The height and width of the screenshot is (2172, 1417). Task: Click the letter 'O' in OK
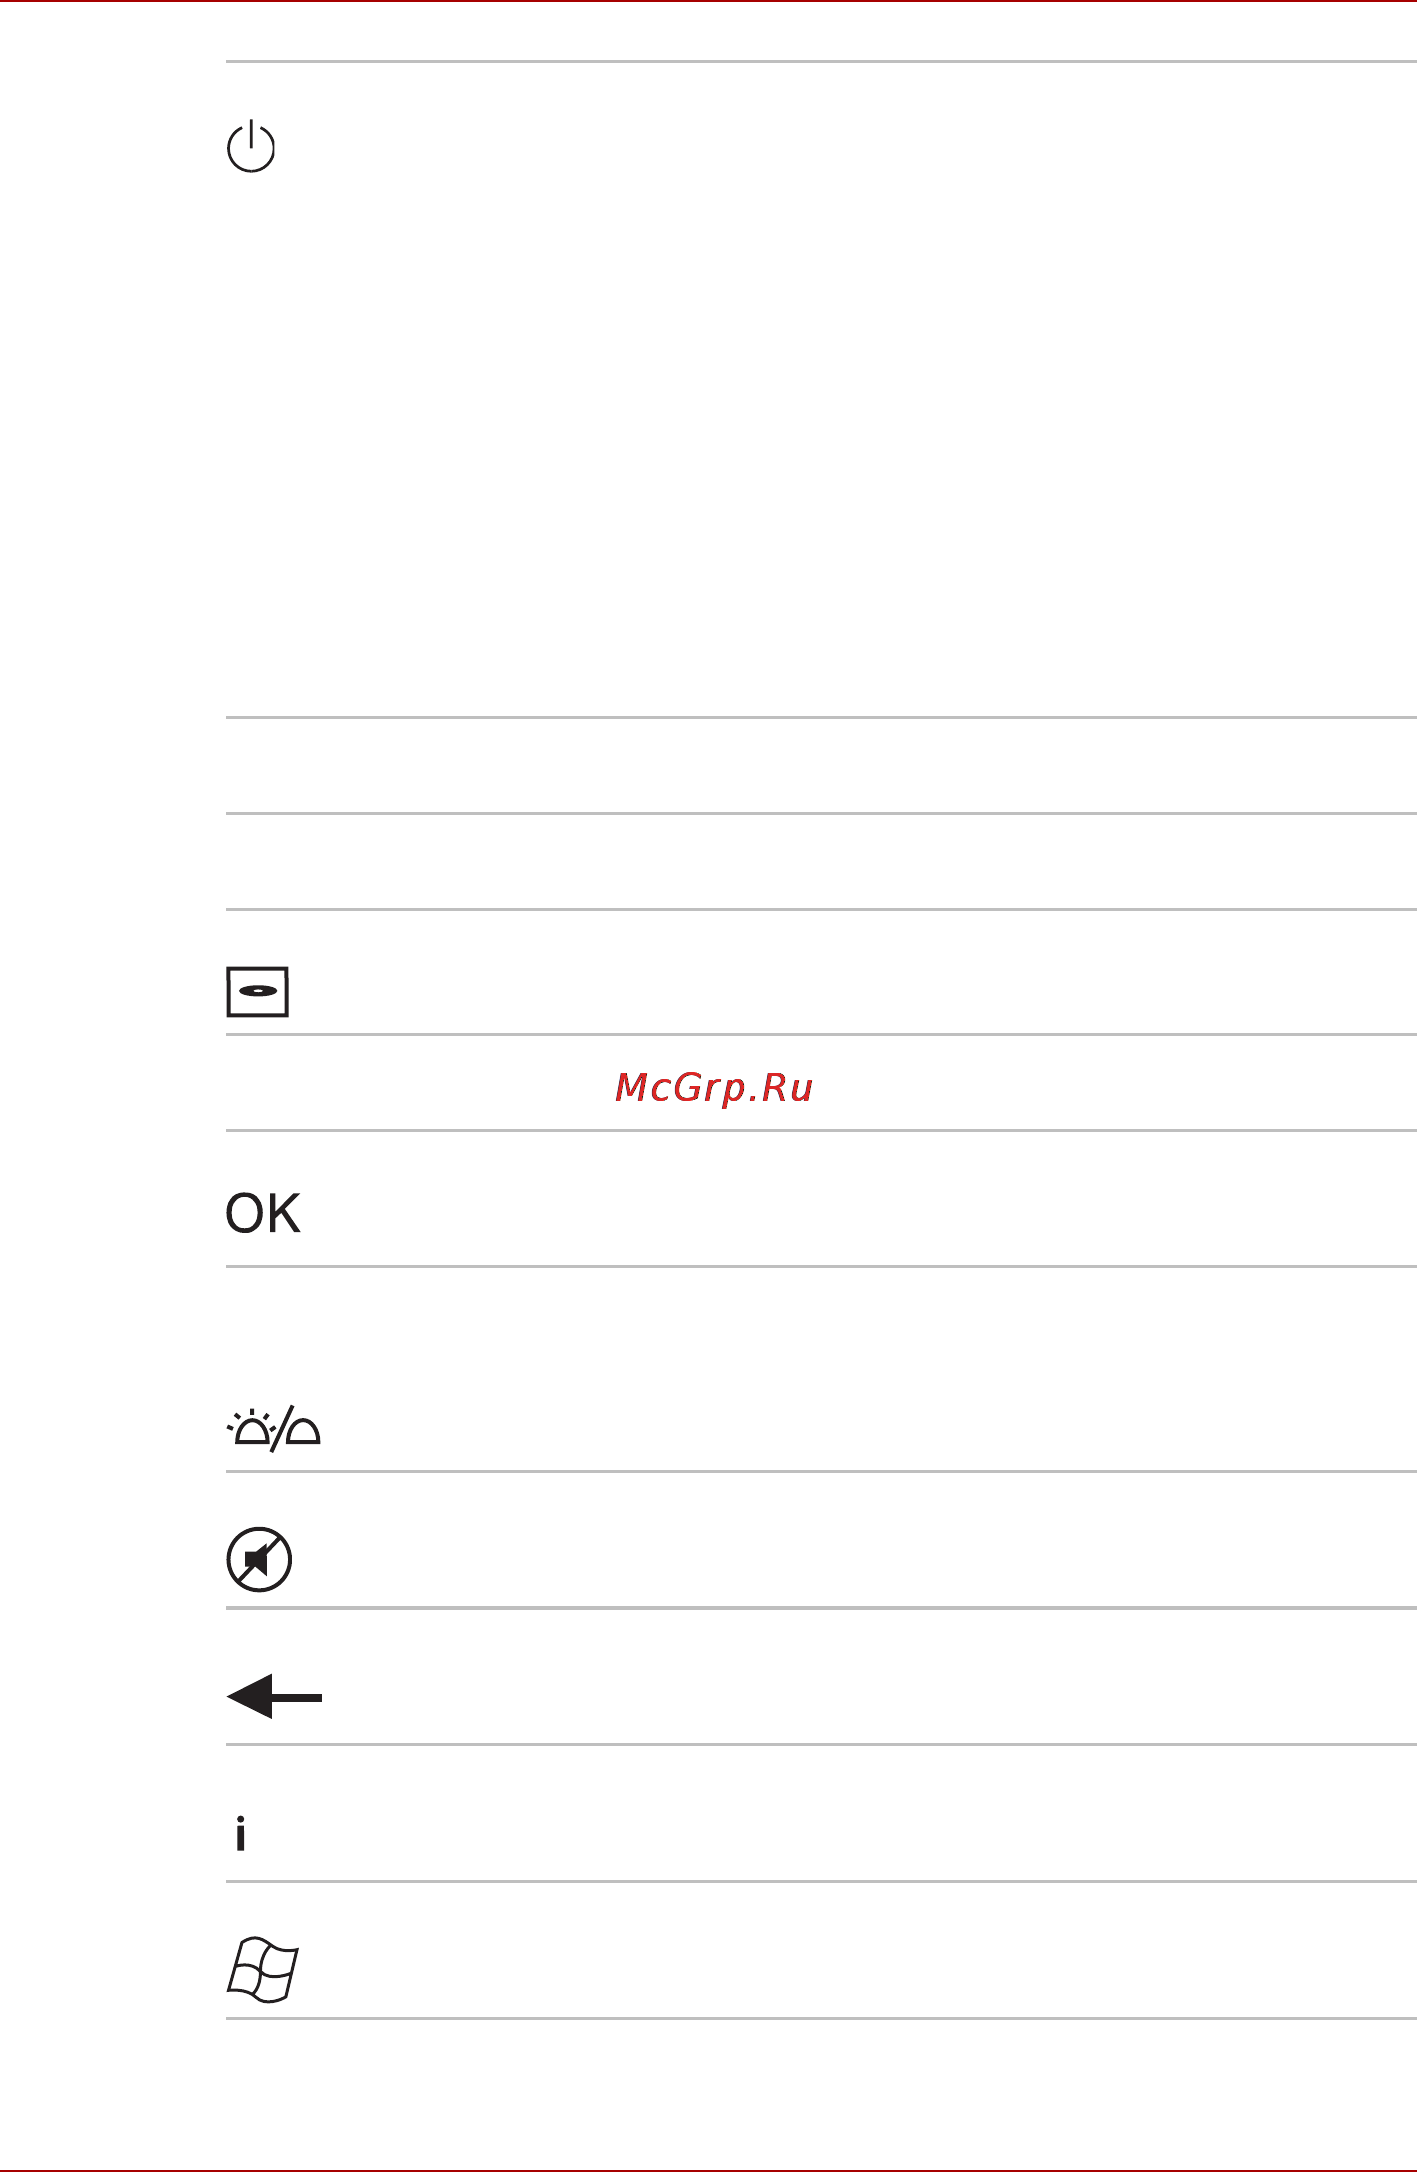pos(243,1214)
